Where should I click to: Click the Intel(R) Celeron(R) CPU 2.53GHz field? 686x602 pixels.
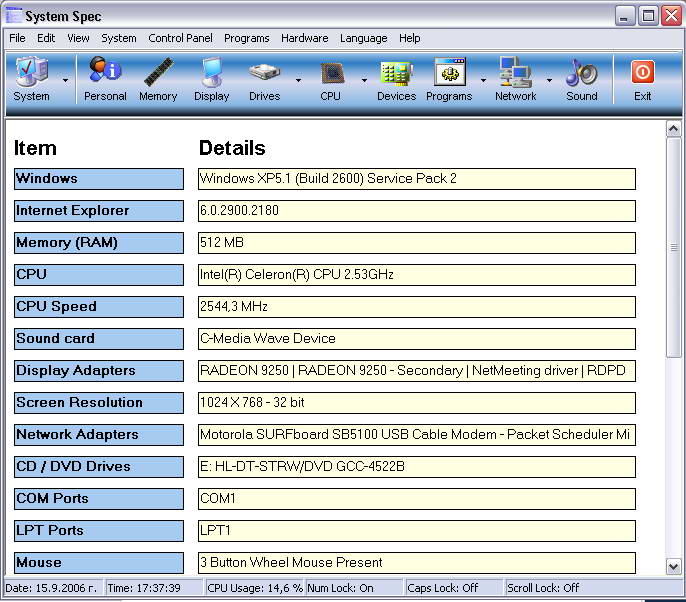(x=416, y=275)
